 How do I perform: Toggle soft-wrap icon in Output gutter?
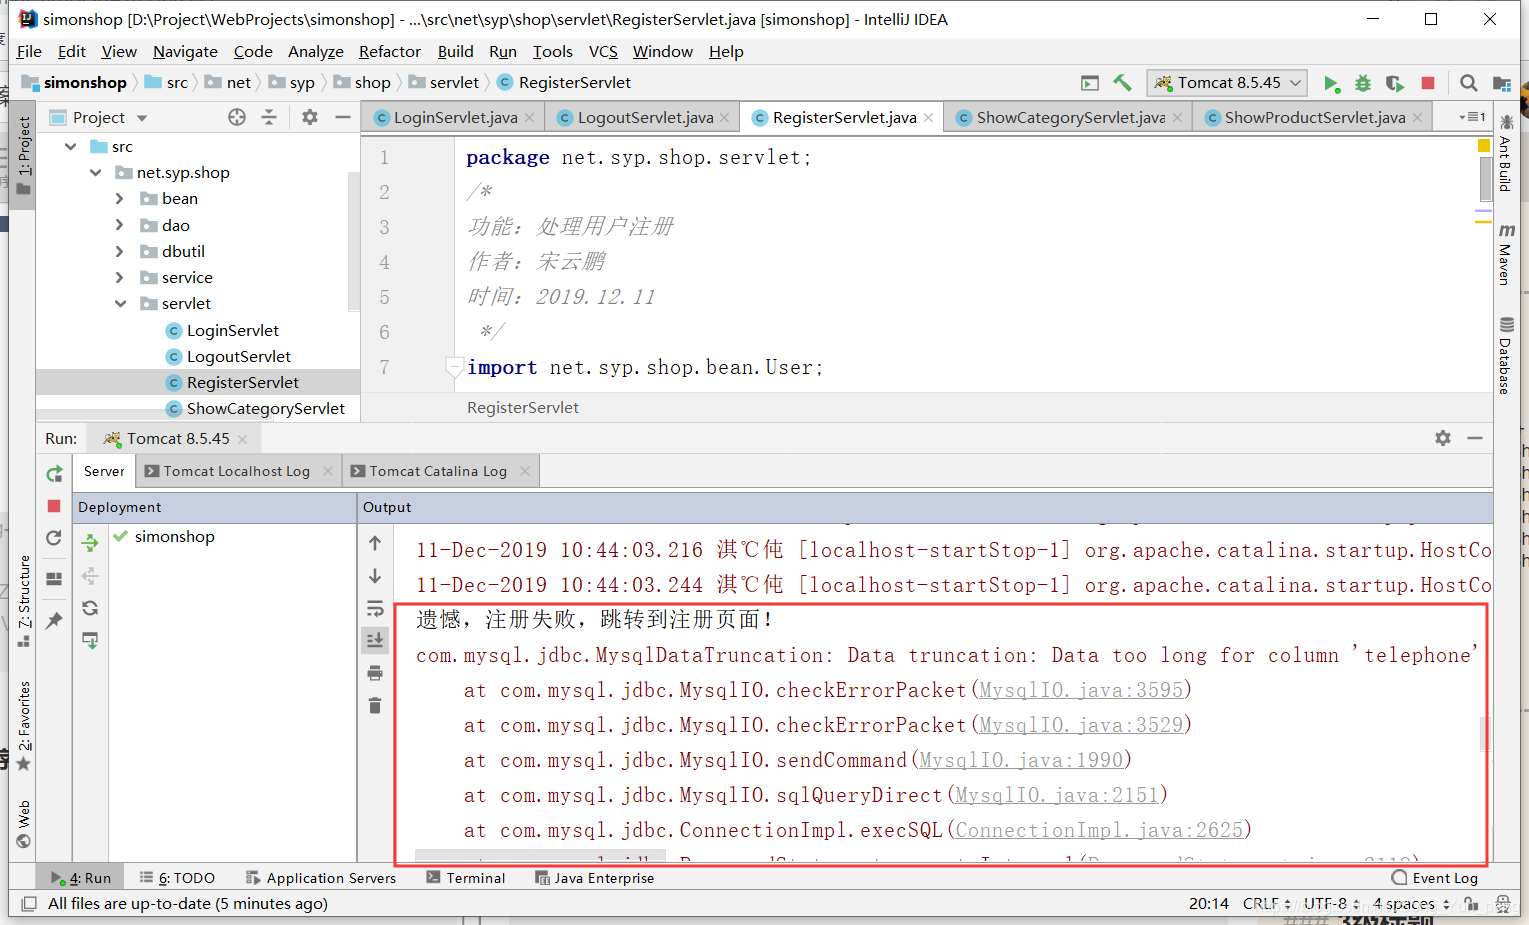(x=375, y=609)
